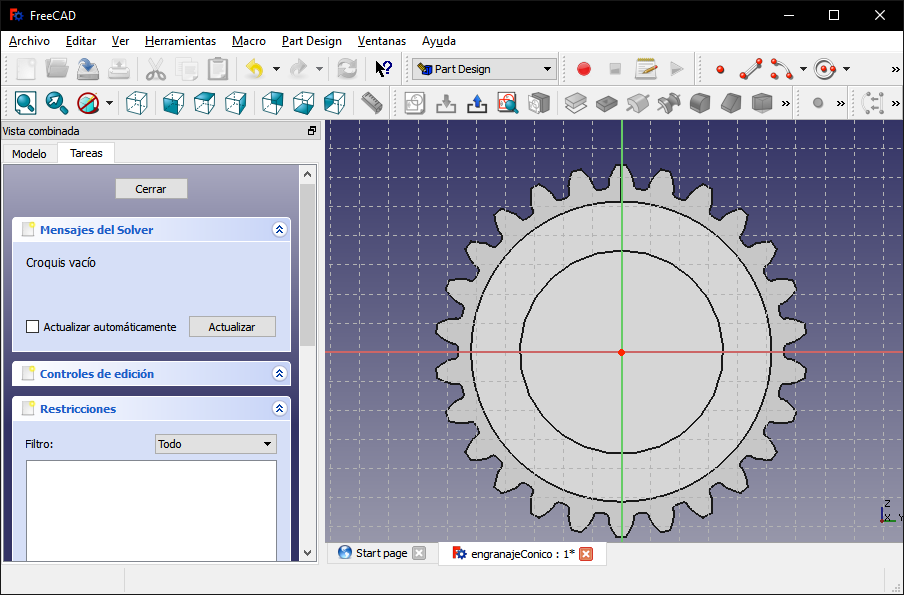Open the Herramientas menu
The width and height of the screenshot is (904, 595).
coord(180,41)
